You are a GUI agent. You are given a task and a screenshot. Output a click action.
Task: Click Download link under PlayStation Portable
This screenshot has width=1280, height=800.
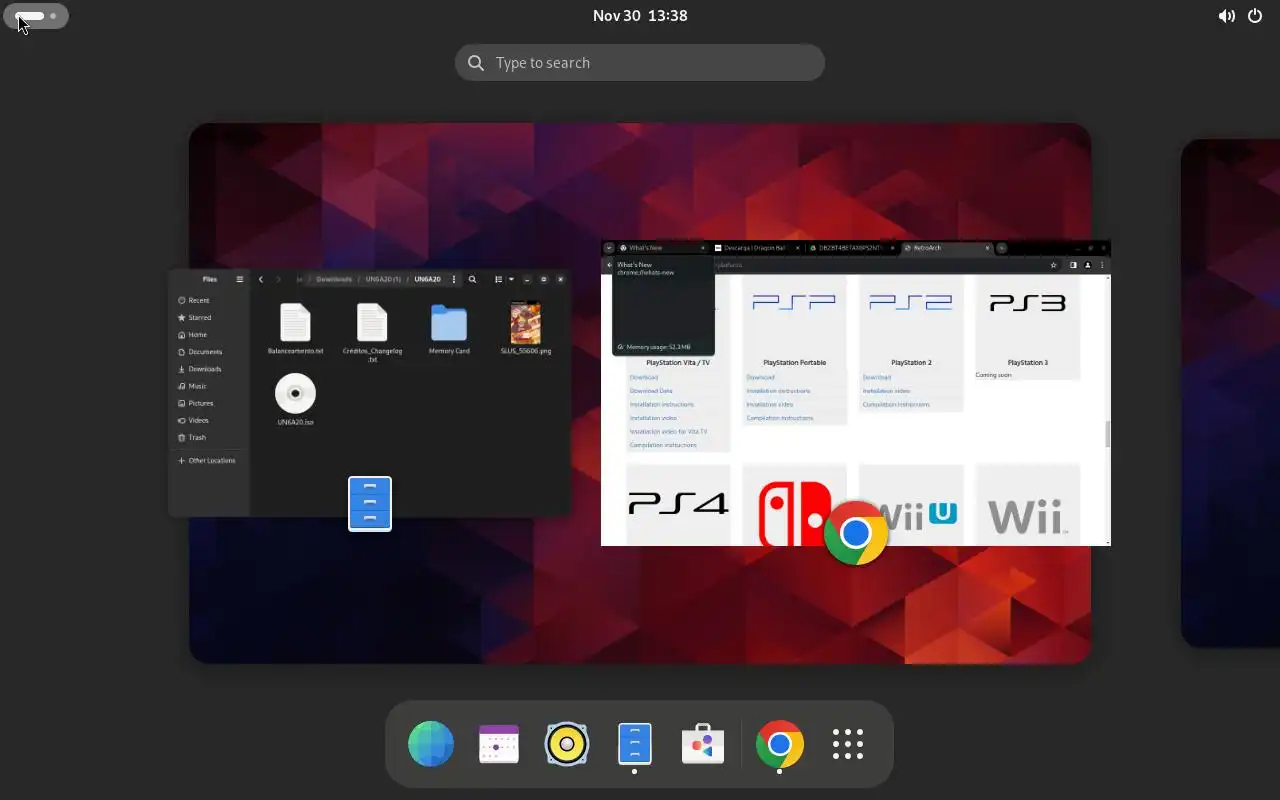[760, 378]
